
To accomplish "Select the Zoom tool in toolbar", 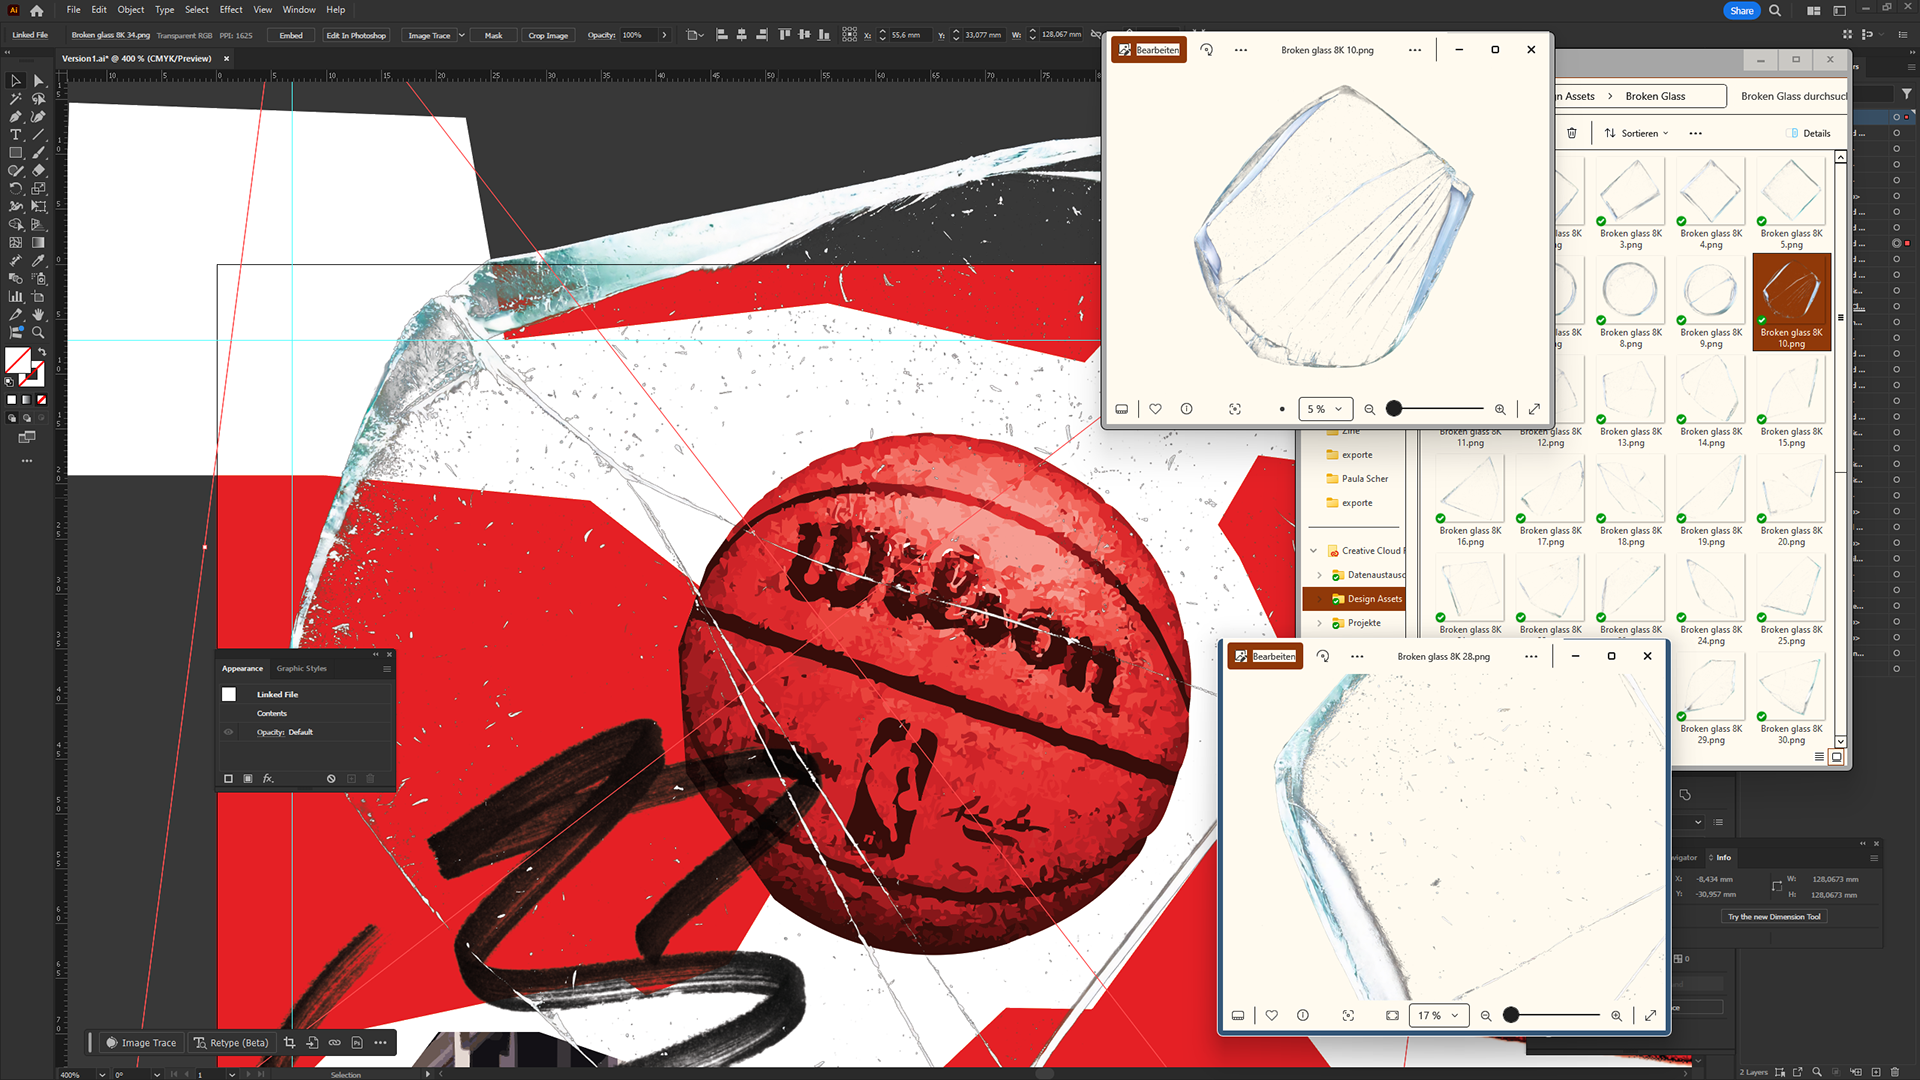I will (x=38, y=332).
